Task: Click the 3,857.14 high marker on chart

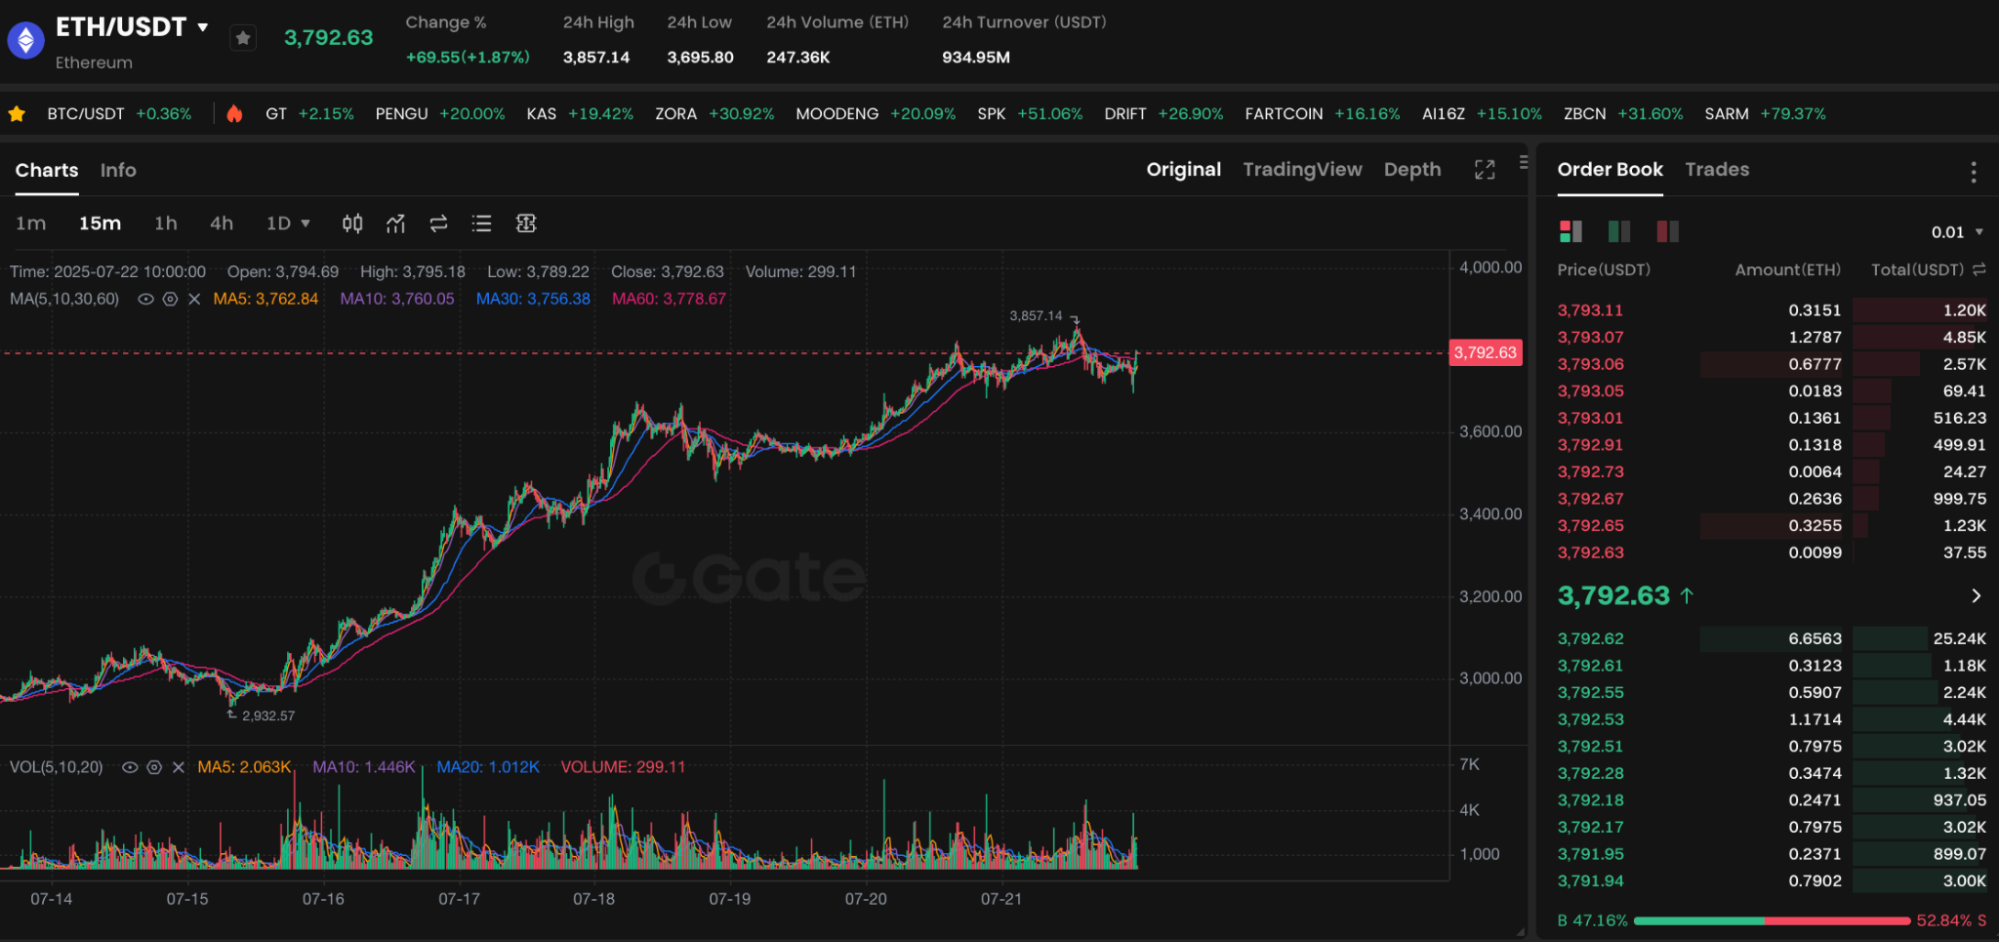Action: pos(1036,316)
